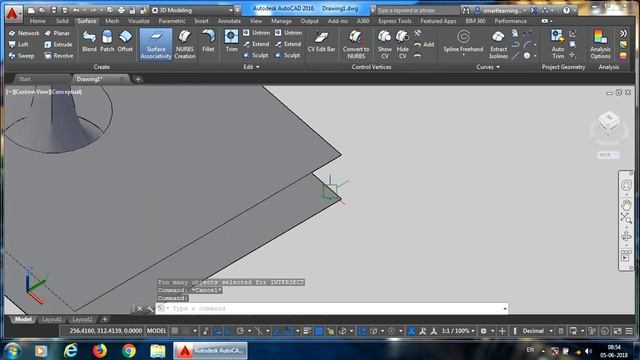
Task: Switch to the Home ribbon tab
Action: (x=38, y=21)
